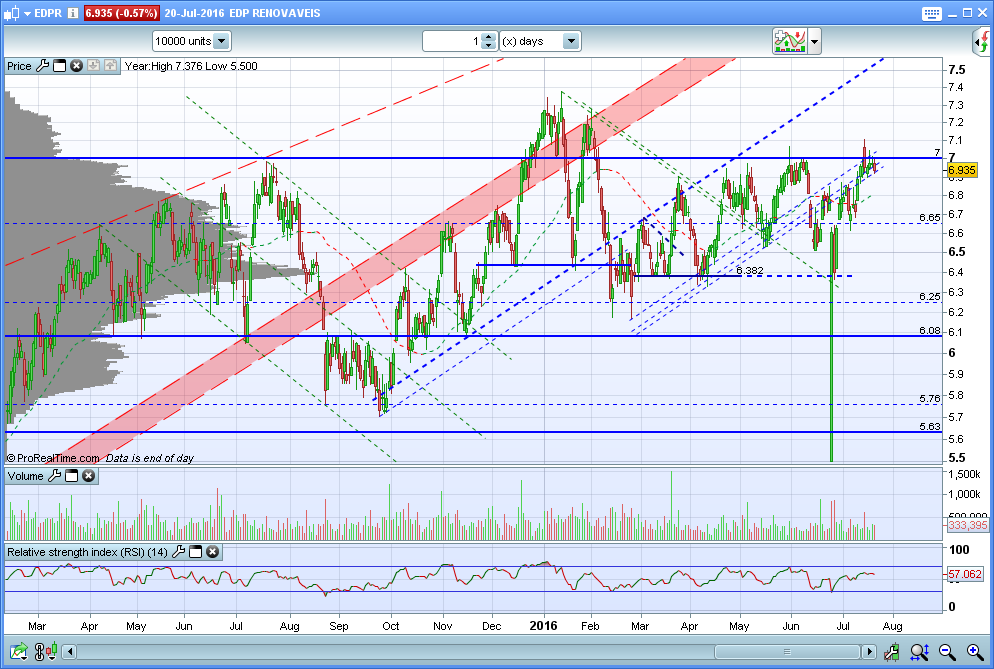This screenshot has height=669, width=994.
Task: Expand the collapsed side panel with red-green arrows
Action: pos(982,42)
